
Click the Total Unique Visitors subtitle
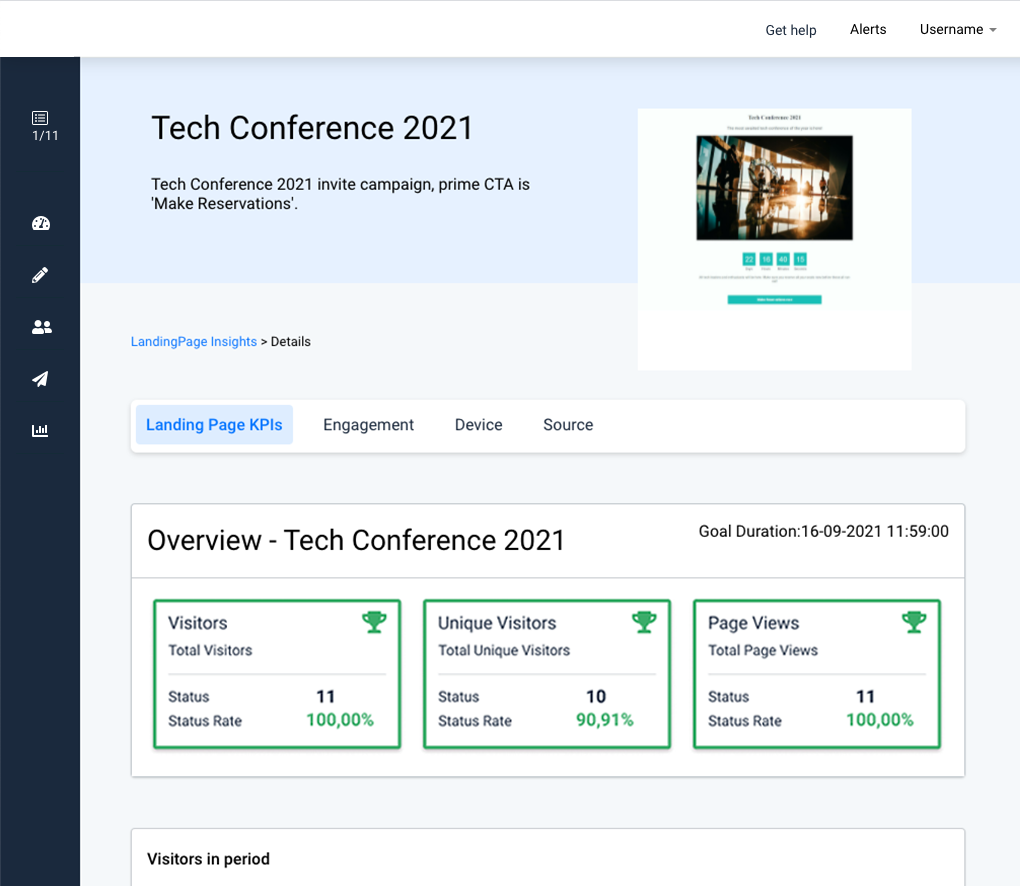point(504,650)
